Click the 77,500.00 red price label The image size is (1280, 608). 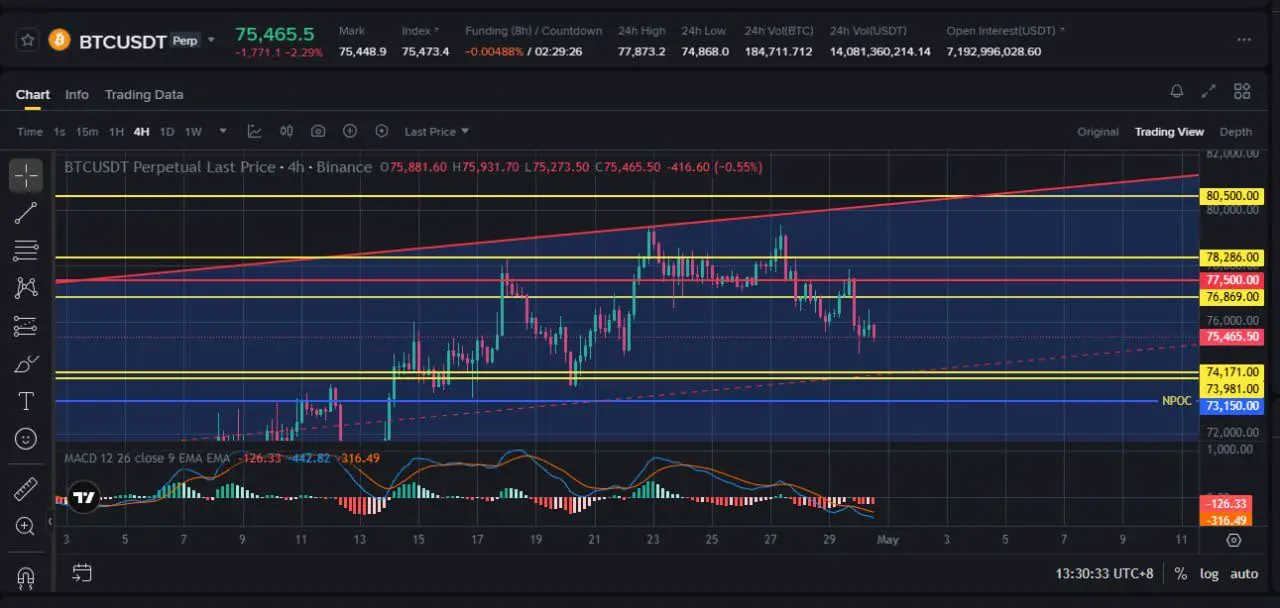pyautogui.click(x=1233, y=282)
